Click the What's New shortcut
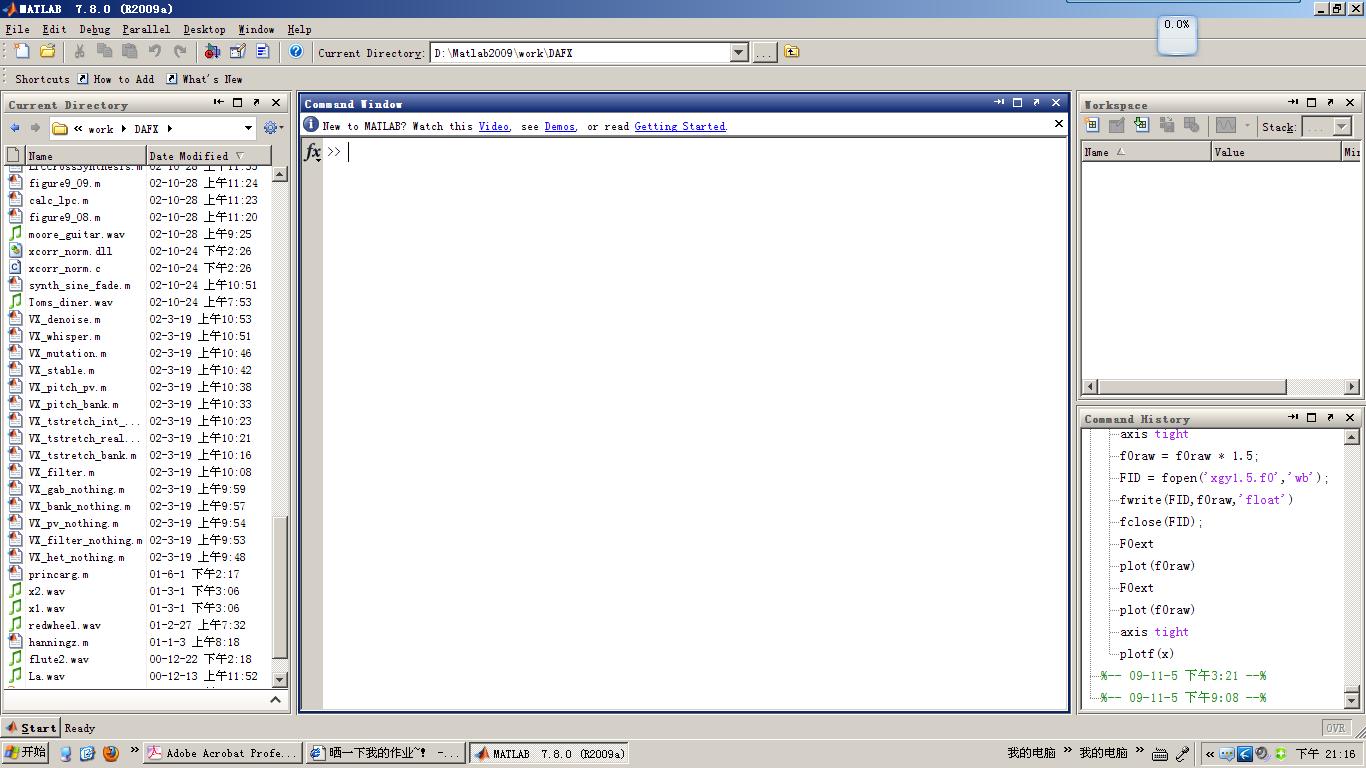Viewport: 1366px width, 768px height. point(204,79)
